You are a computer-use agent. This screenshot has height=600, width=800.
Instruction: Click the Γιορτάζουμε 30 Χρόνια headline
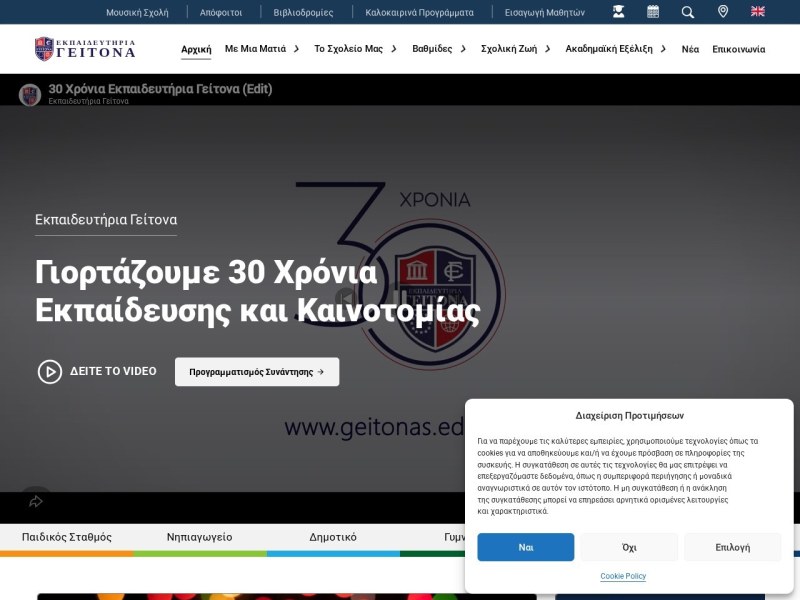[258, 291]
